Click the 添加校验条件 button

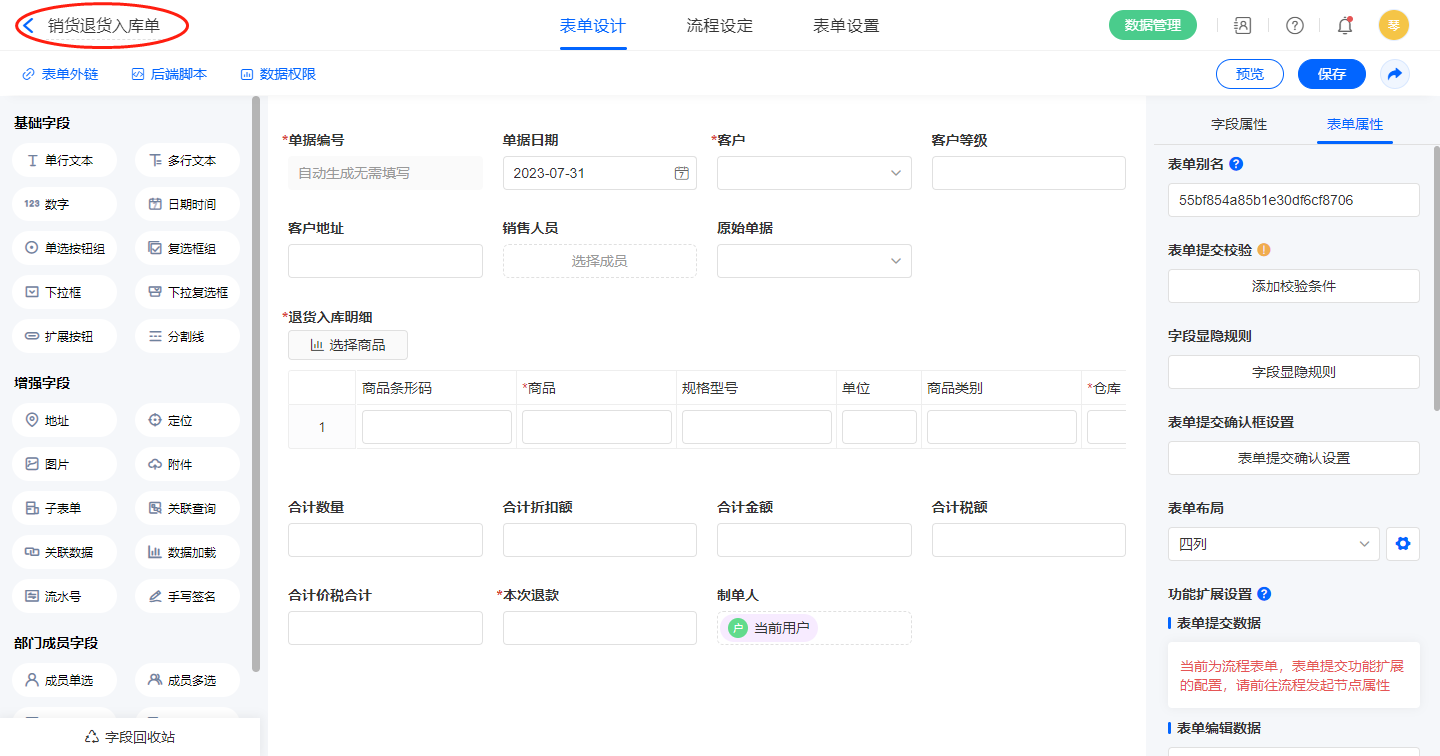pyautogui.click(x=1293, y=286)
